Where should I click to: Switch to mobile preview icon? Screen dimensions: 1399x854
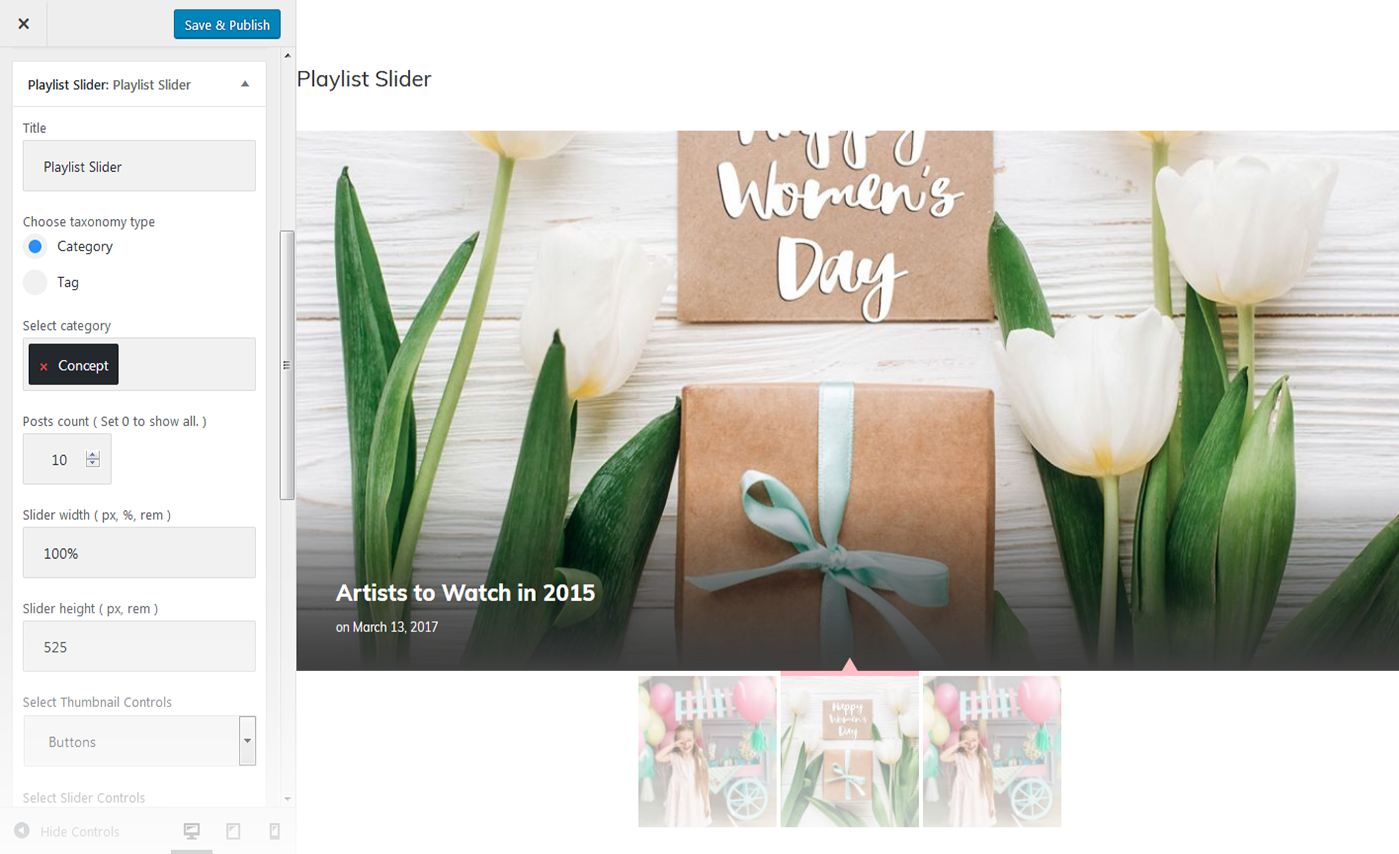275,831
